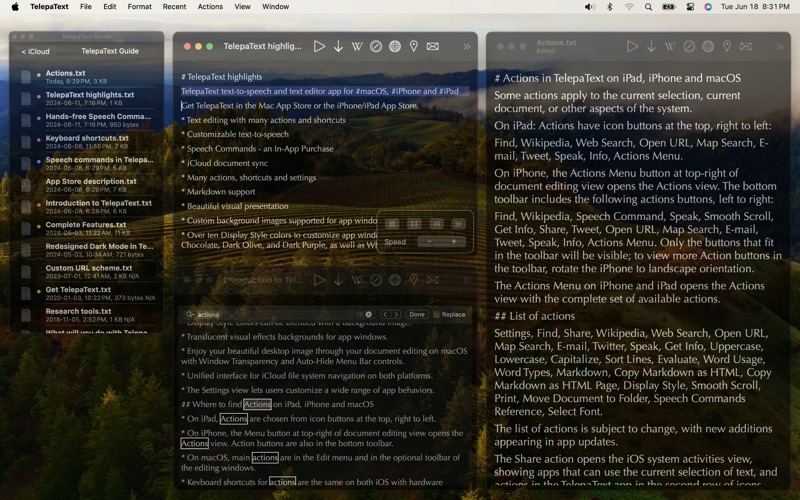This screenshot has height=500, width=800.
Task: Select the TelepaText highlights.txt file row
Action: 87,98
